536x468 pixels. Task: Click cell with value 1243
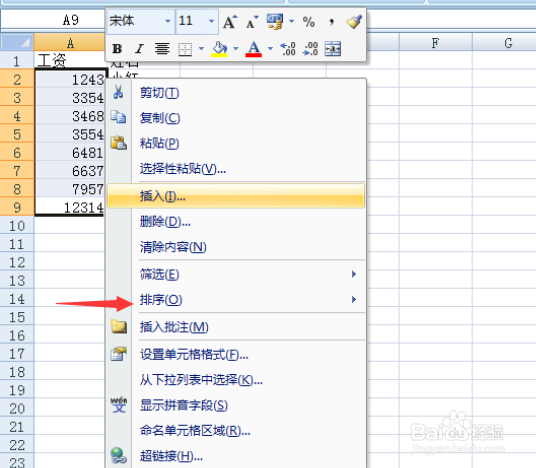(70, 79)
